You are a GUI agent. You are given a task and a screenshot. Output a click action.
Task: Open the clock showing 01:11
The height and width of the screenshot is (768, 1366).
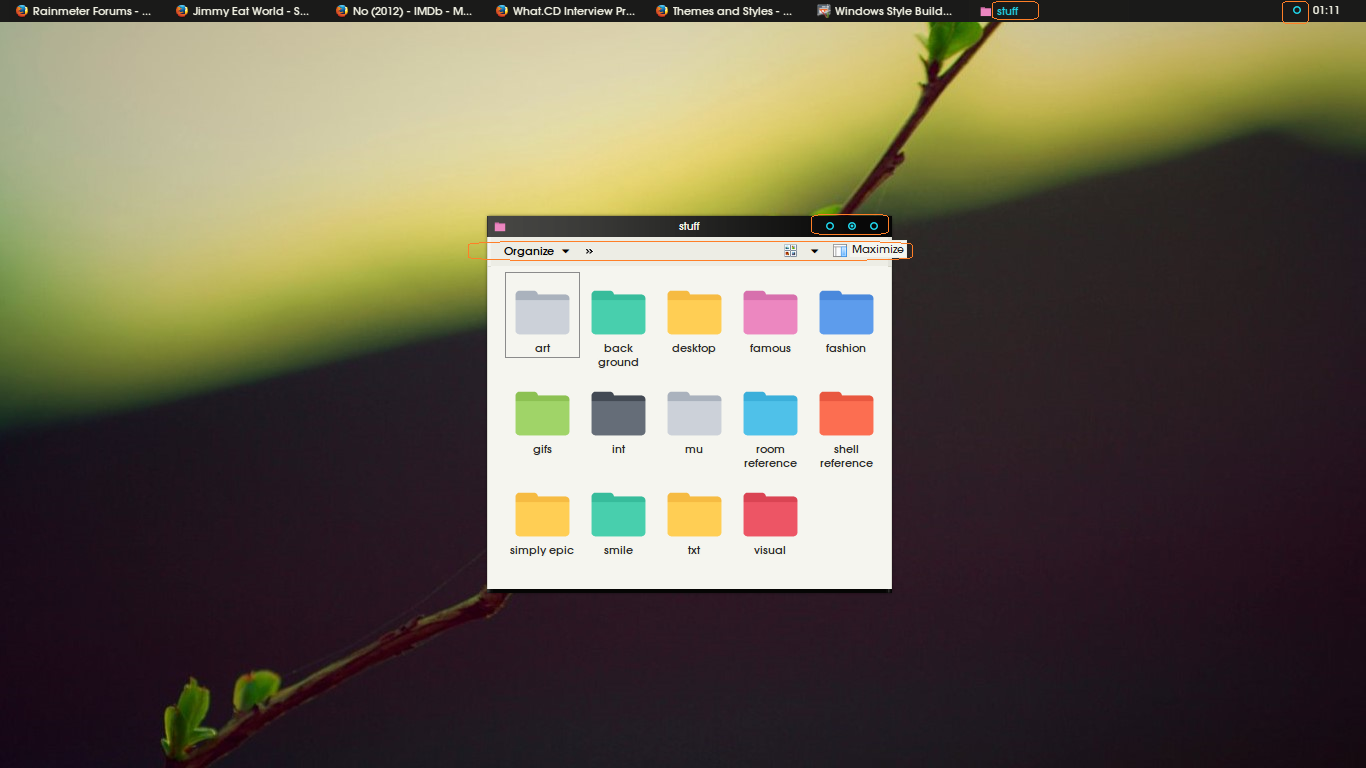click(1326, 10)
